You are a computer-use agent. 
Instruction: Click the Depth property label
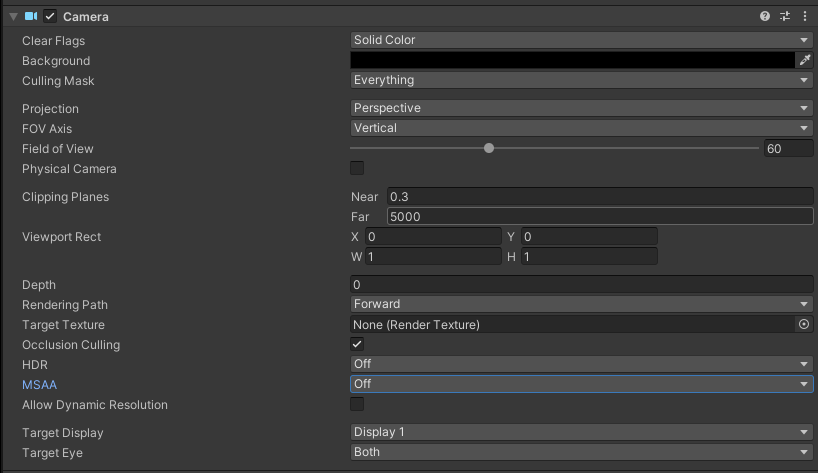(39, 285)
